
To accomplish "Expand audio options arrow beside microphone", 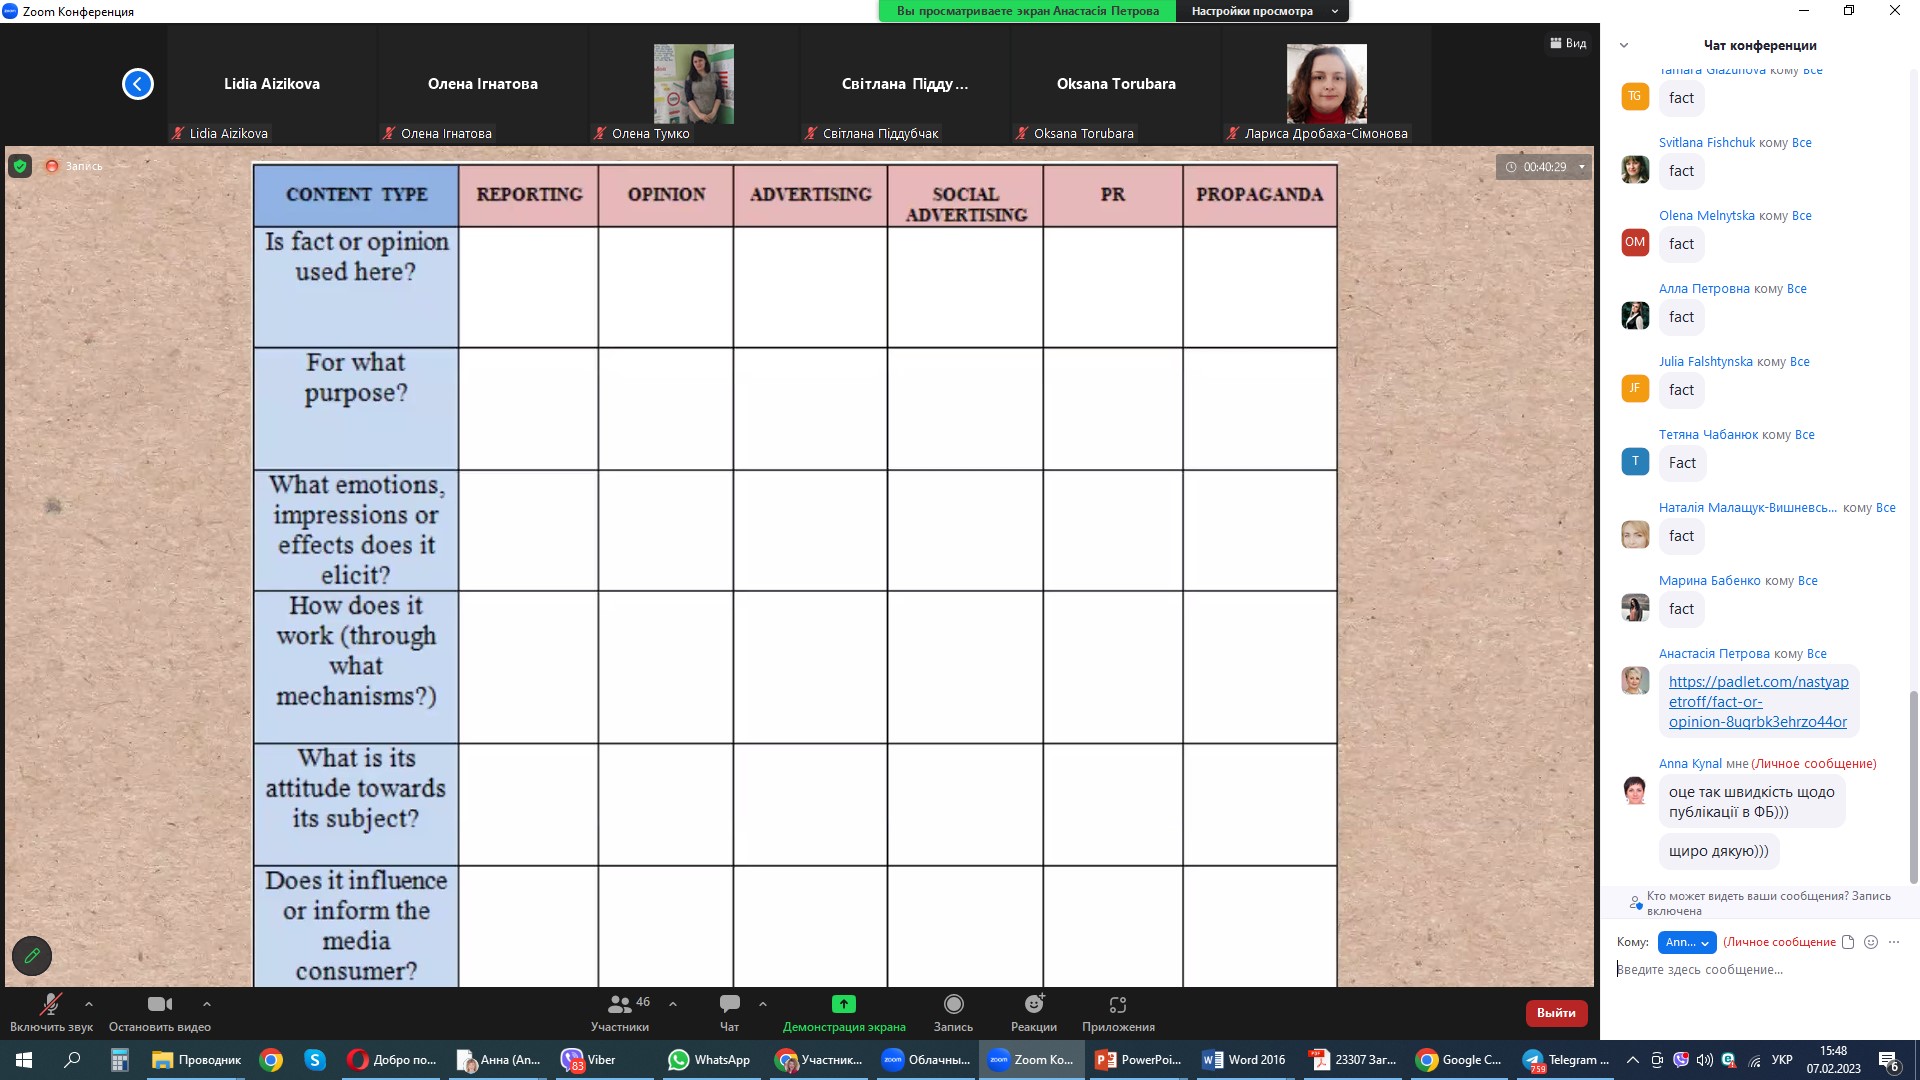I will pyautogui.click(x=89, y=1004).
